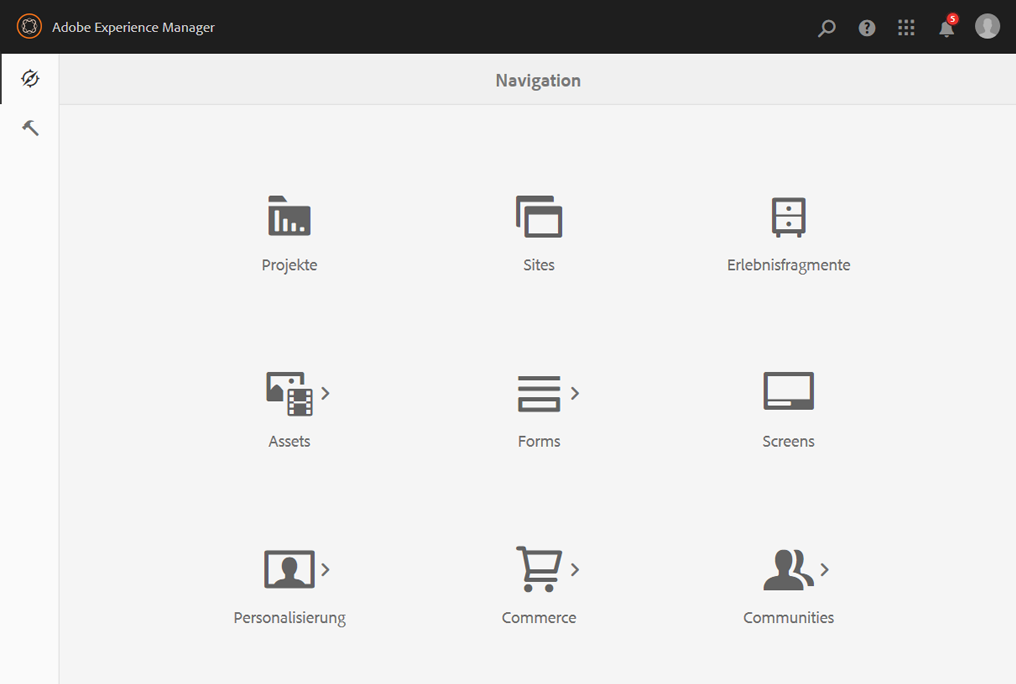Open the Erlebnisfragmente cabinet icon
1016x684 pixels.
click(x=789, y=217)
